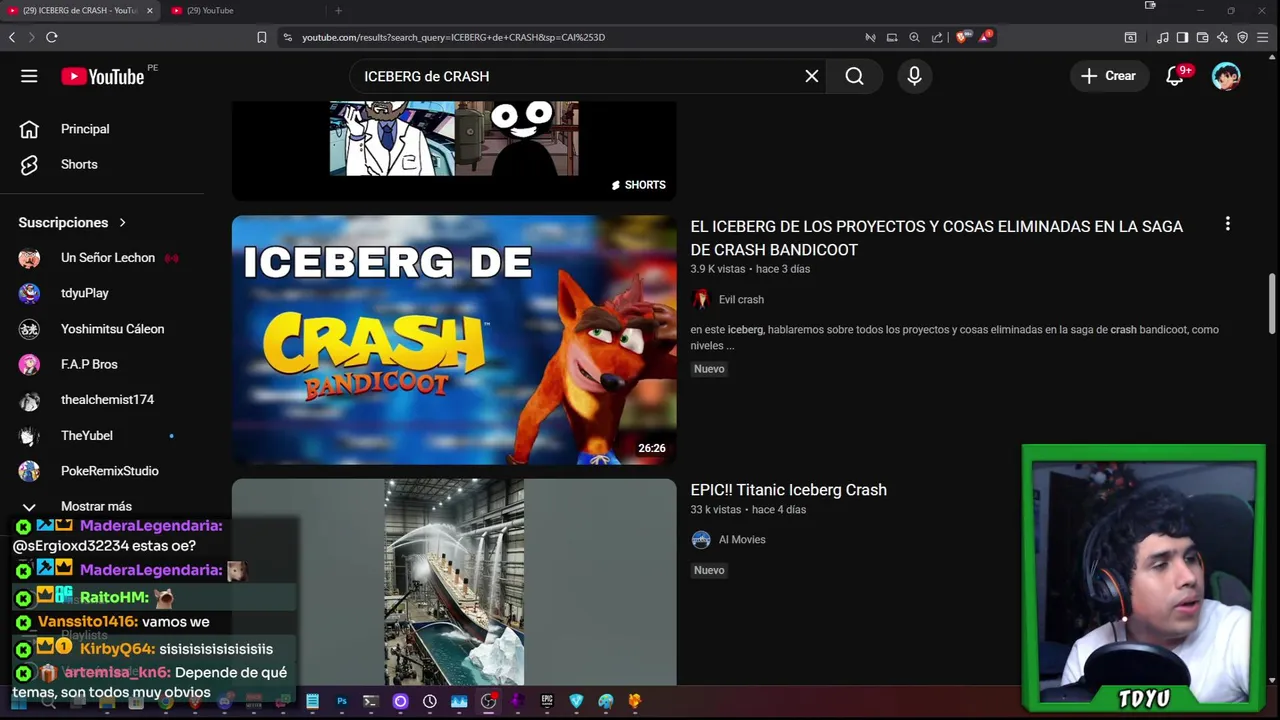Image resolution: width=1280 pixels, height=720 pixels.
Task: Click the share page icon
Action: tap(937, 37)
